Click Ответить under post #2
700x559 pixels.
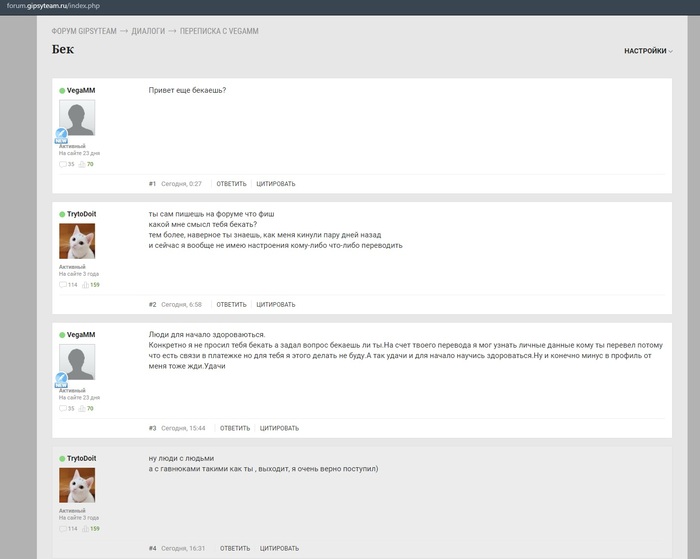click(x=231, y=305)
